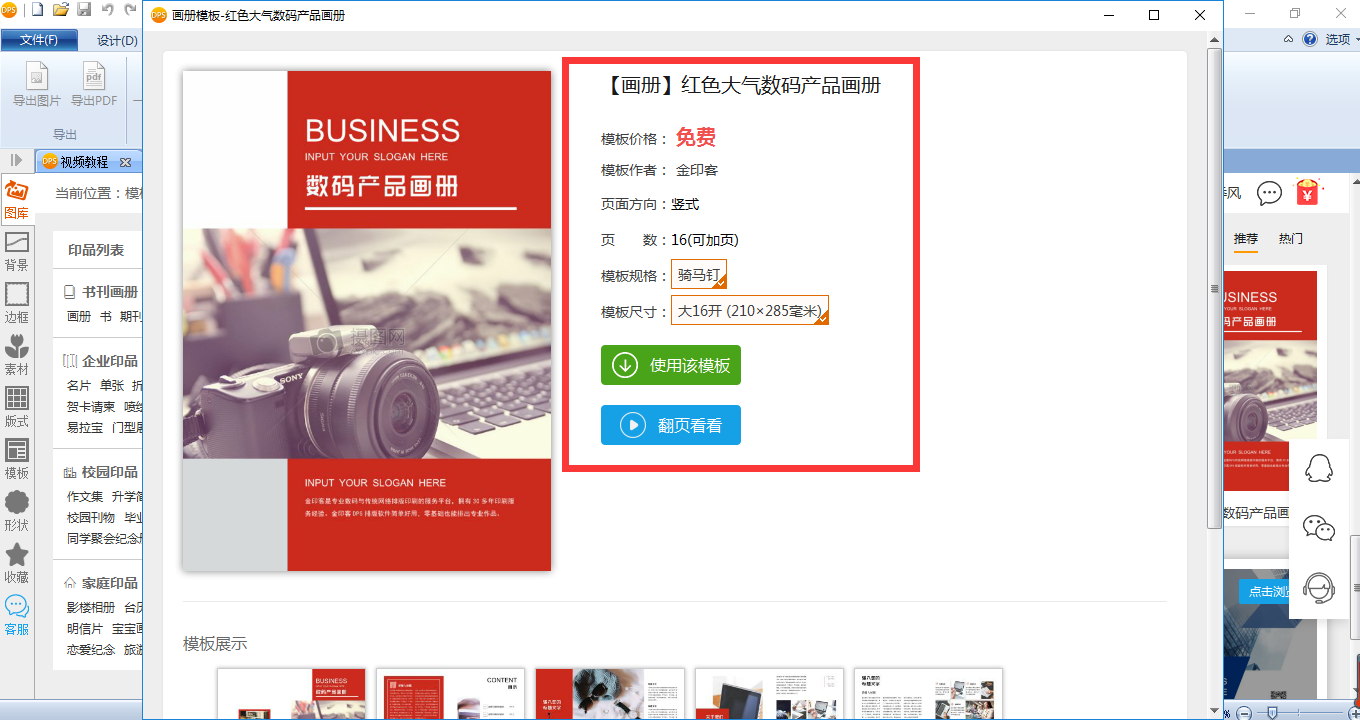Click the 导出图片 export image icon
The image size is (1360, 720).
click(x=37, y=85)
